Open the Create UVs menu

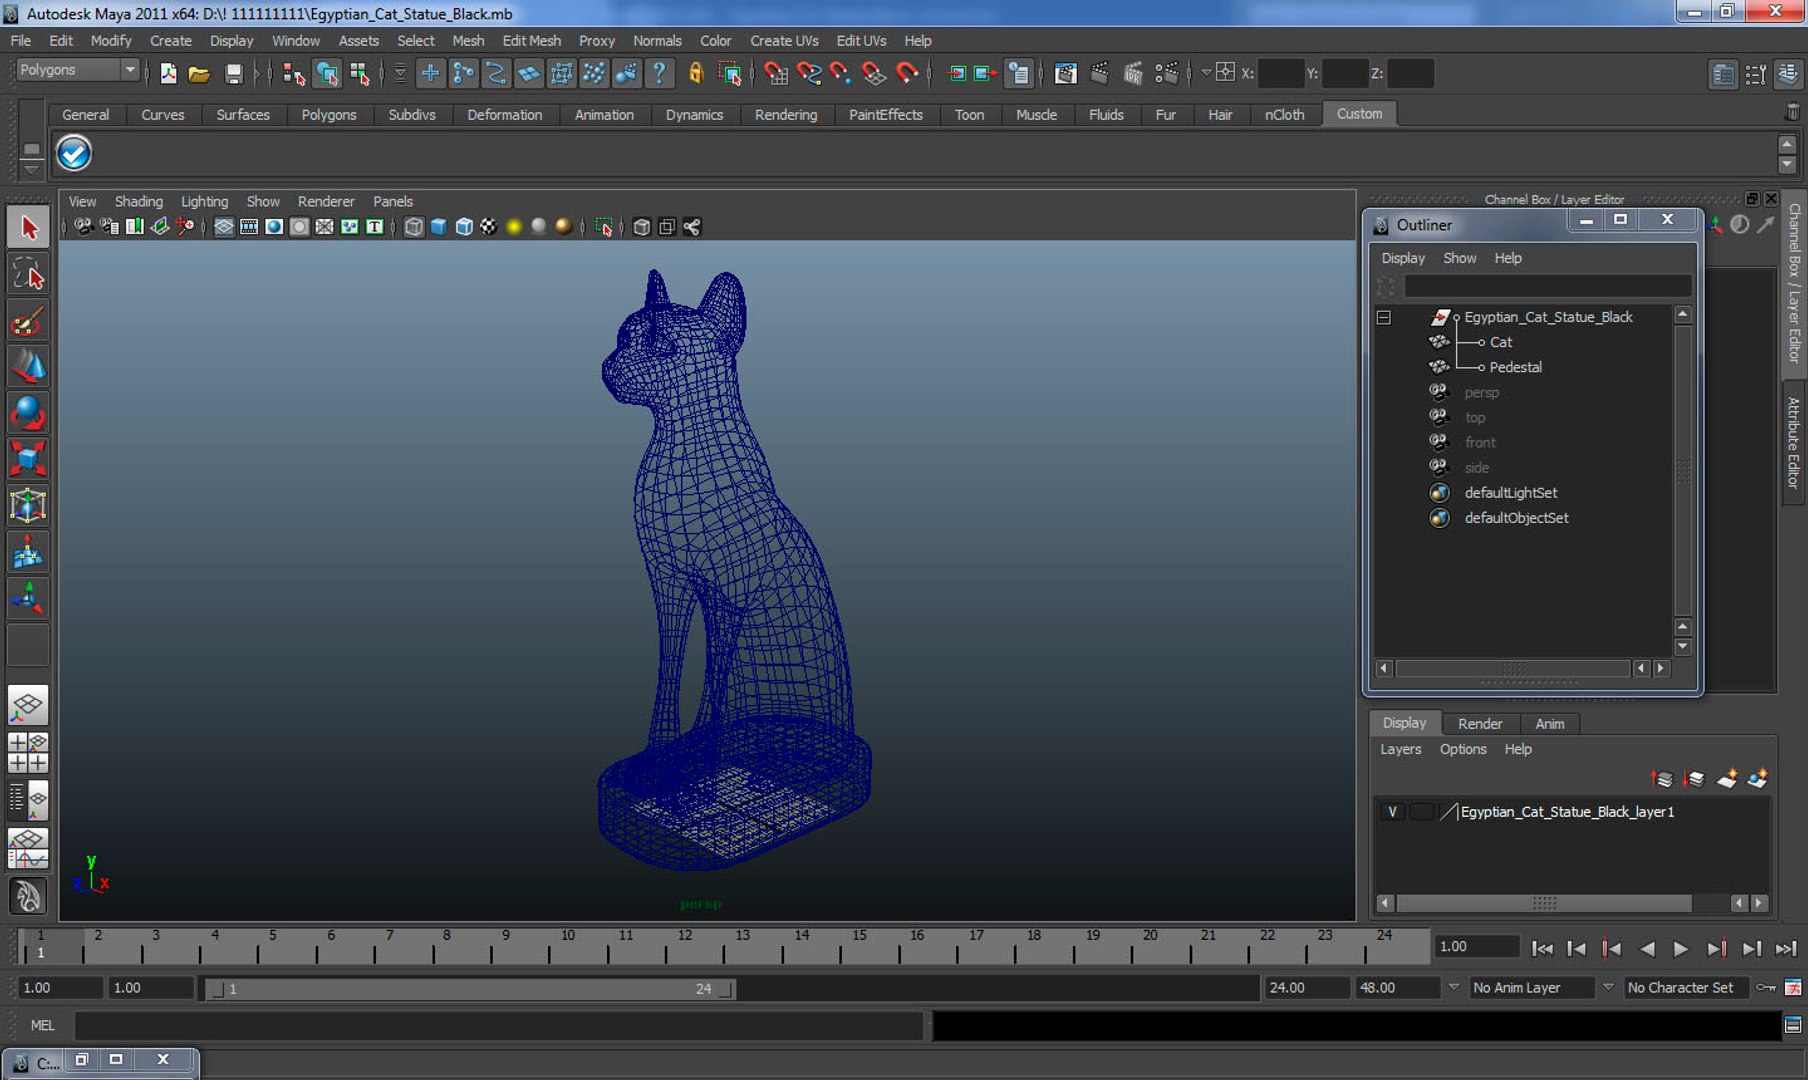click(784, 41)
